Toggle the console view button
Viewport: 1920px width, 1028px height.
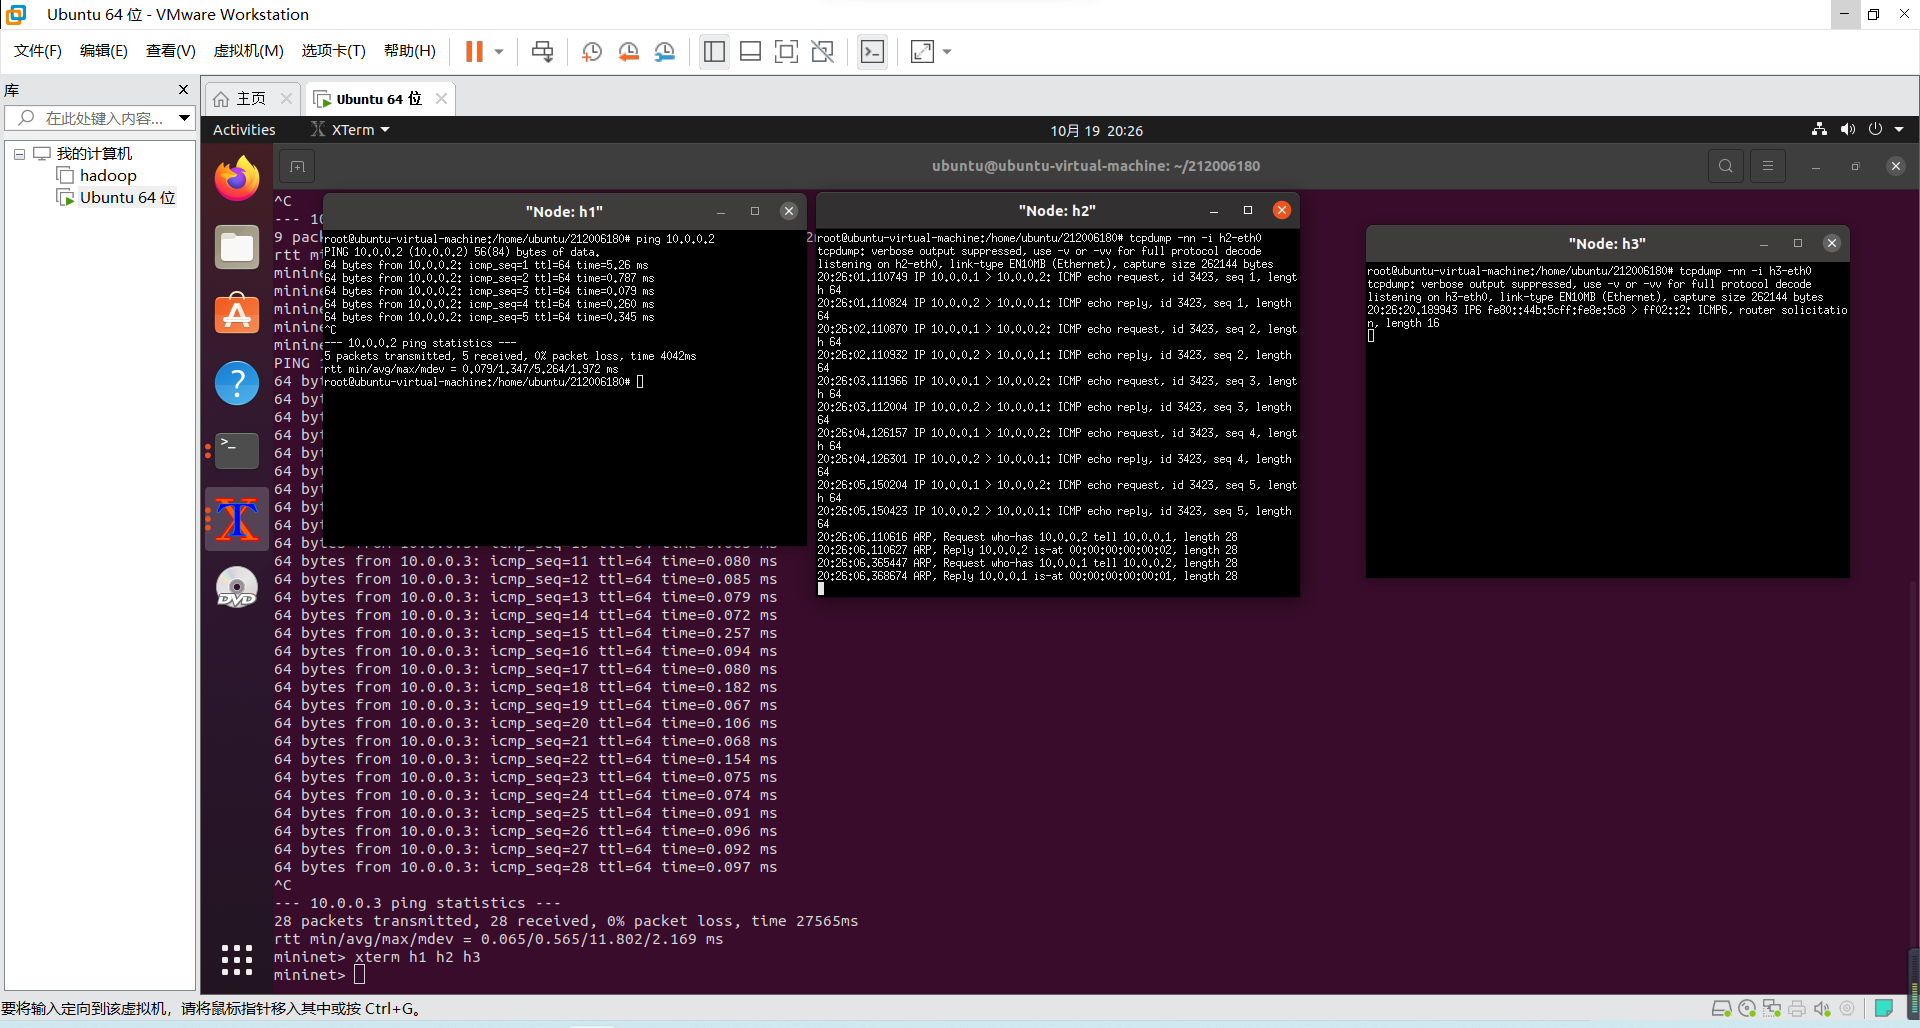click(x=872, y=52)
